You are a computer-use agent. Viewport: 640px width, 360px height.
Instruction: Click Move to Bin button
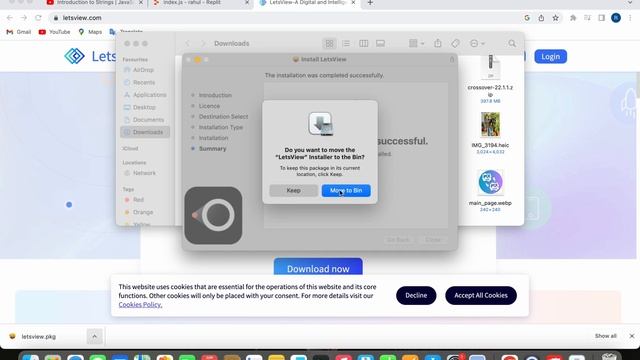click(x=346, y=191)
